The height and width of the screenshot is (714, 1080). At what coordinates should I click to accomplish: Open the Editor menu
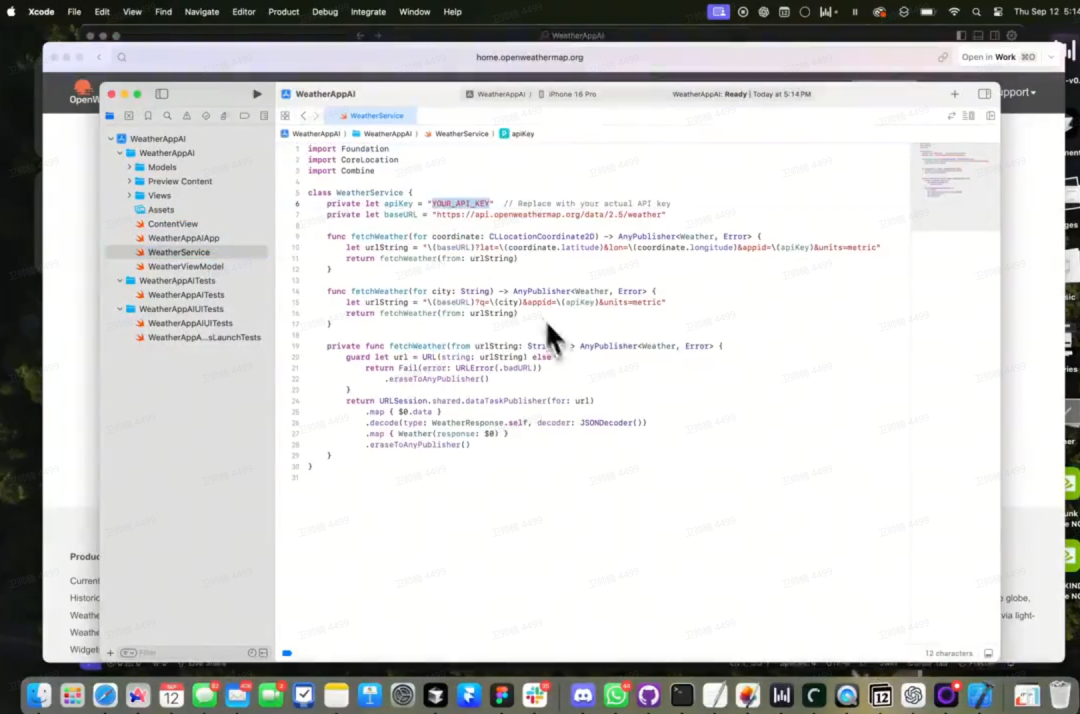244,12
